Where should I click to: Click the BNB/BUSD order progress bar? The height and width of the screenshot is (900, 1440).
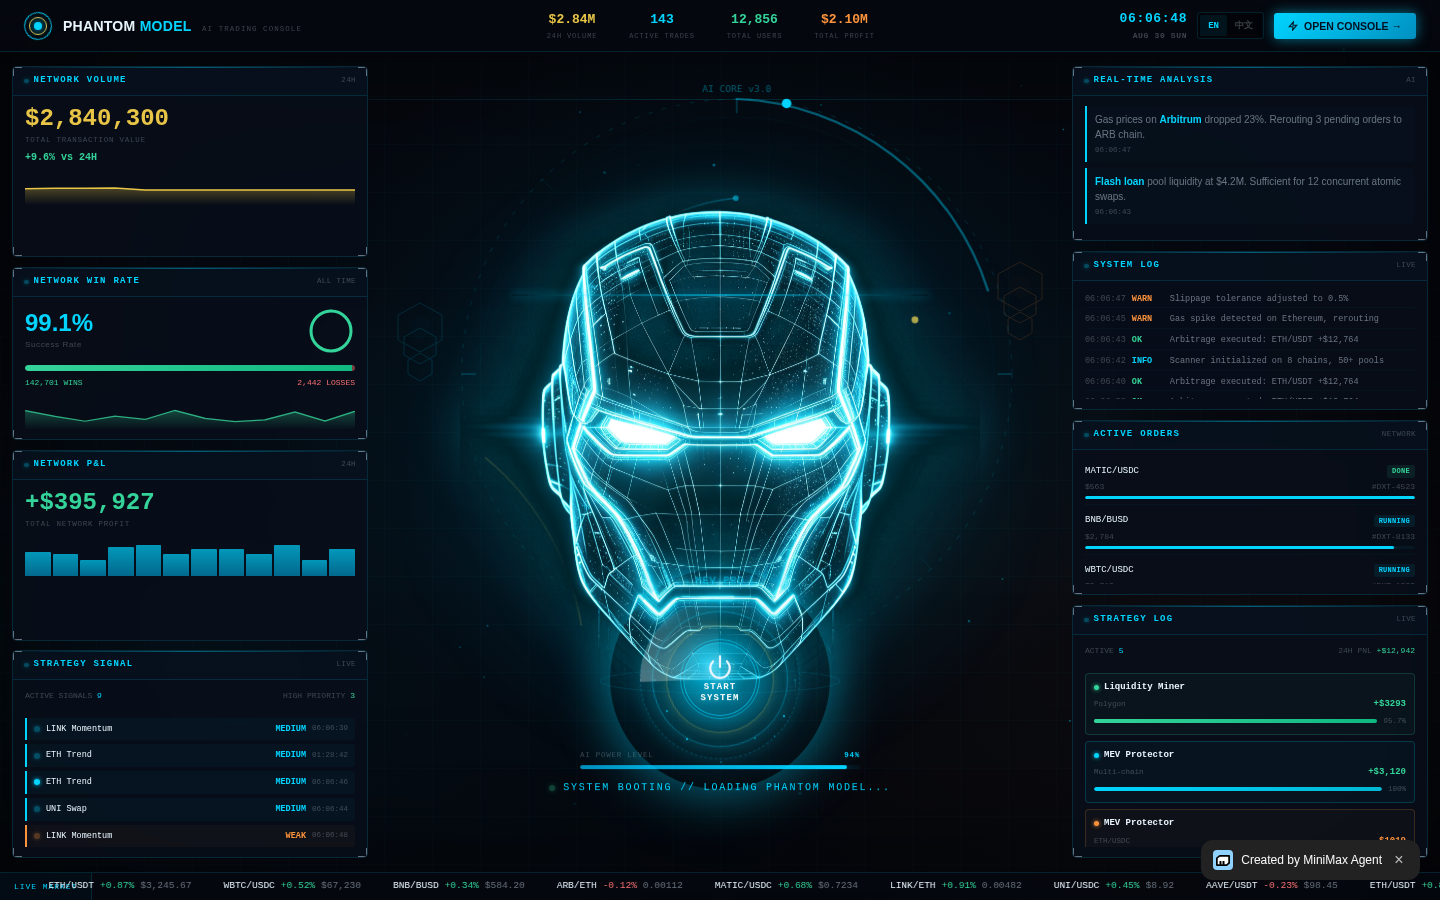[1250, 547]
